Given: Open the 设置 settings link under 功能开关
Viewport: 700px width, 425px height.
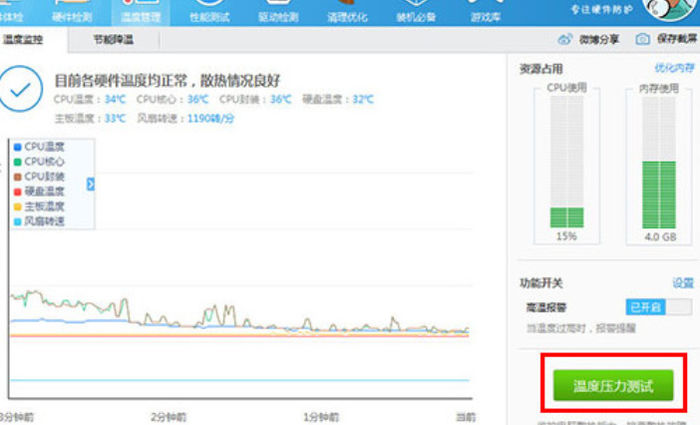Looking at the screenshot, I should click(682, 283).
